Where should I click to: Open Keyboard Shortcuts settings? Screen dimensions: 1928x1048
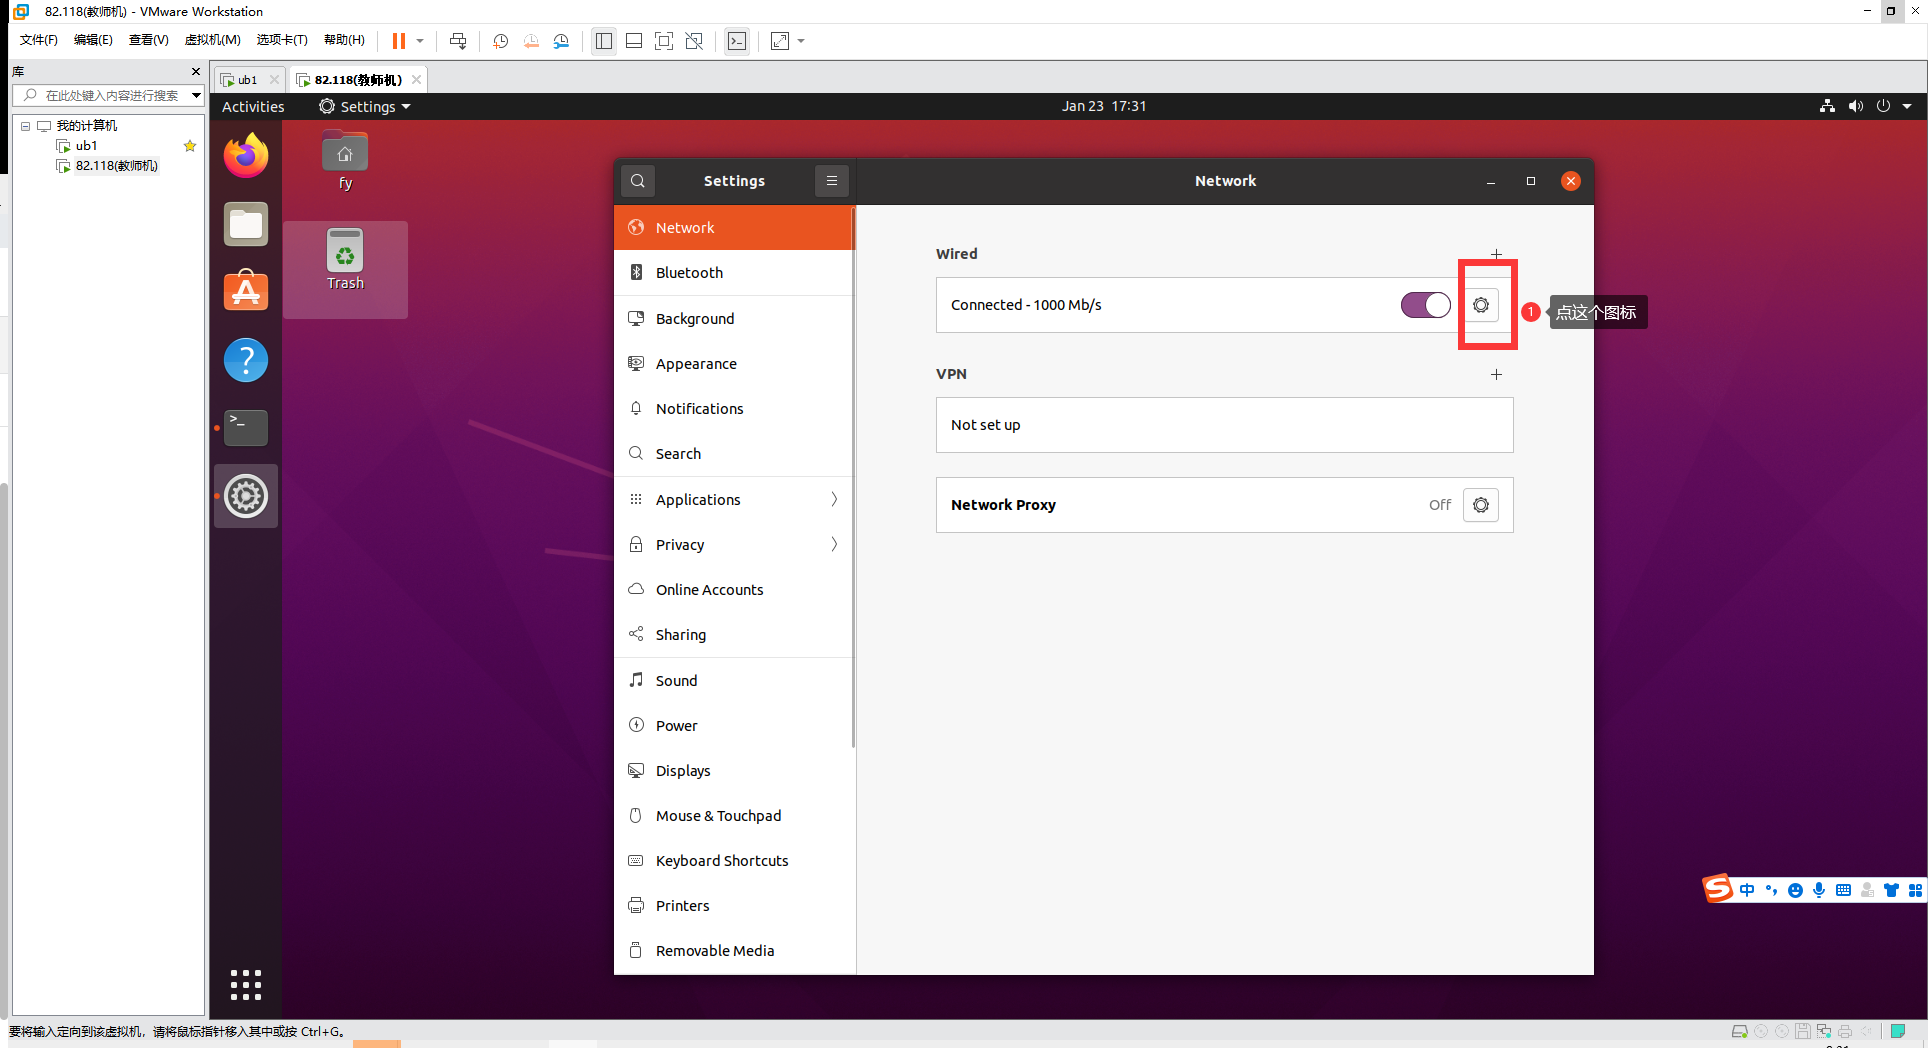point(734,861)
